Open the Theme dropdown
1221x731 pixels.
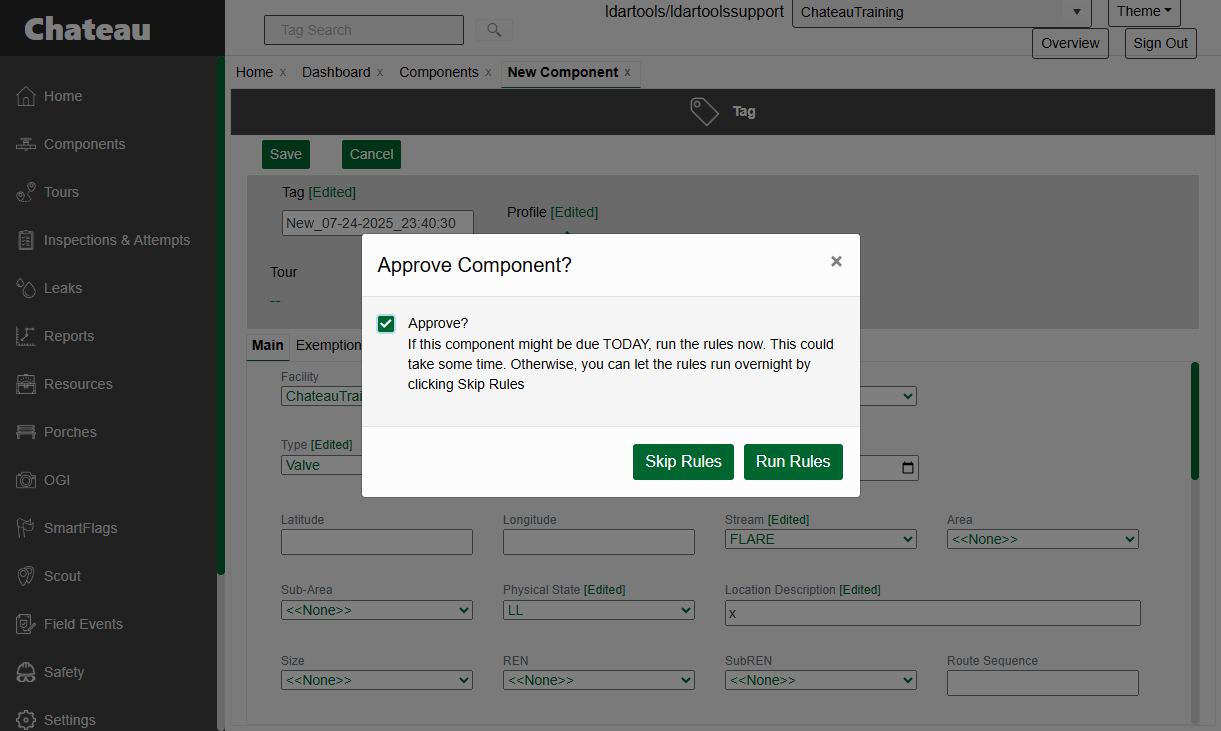[1144, 12]
